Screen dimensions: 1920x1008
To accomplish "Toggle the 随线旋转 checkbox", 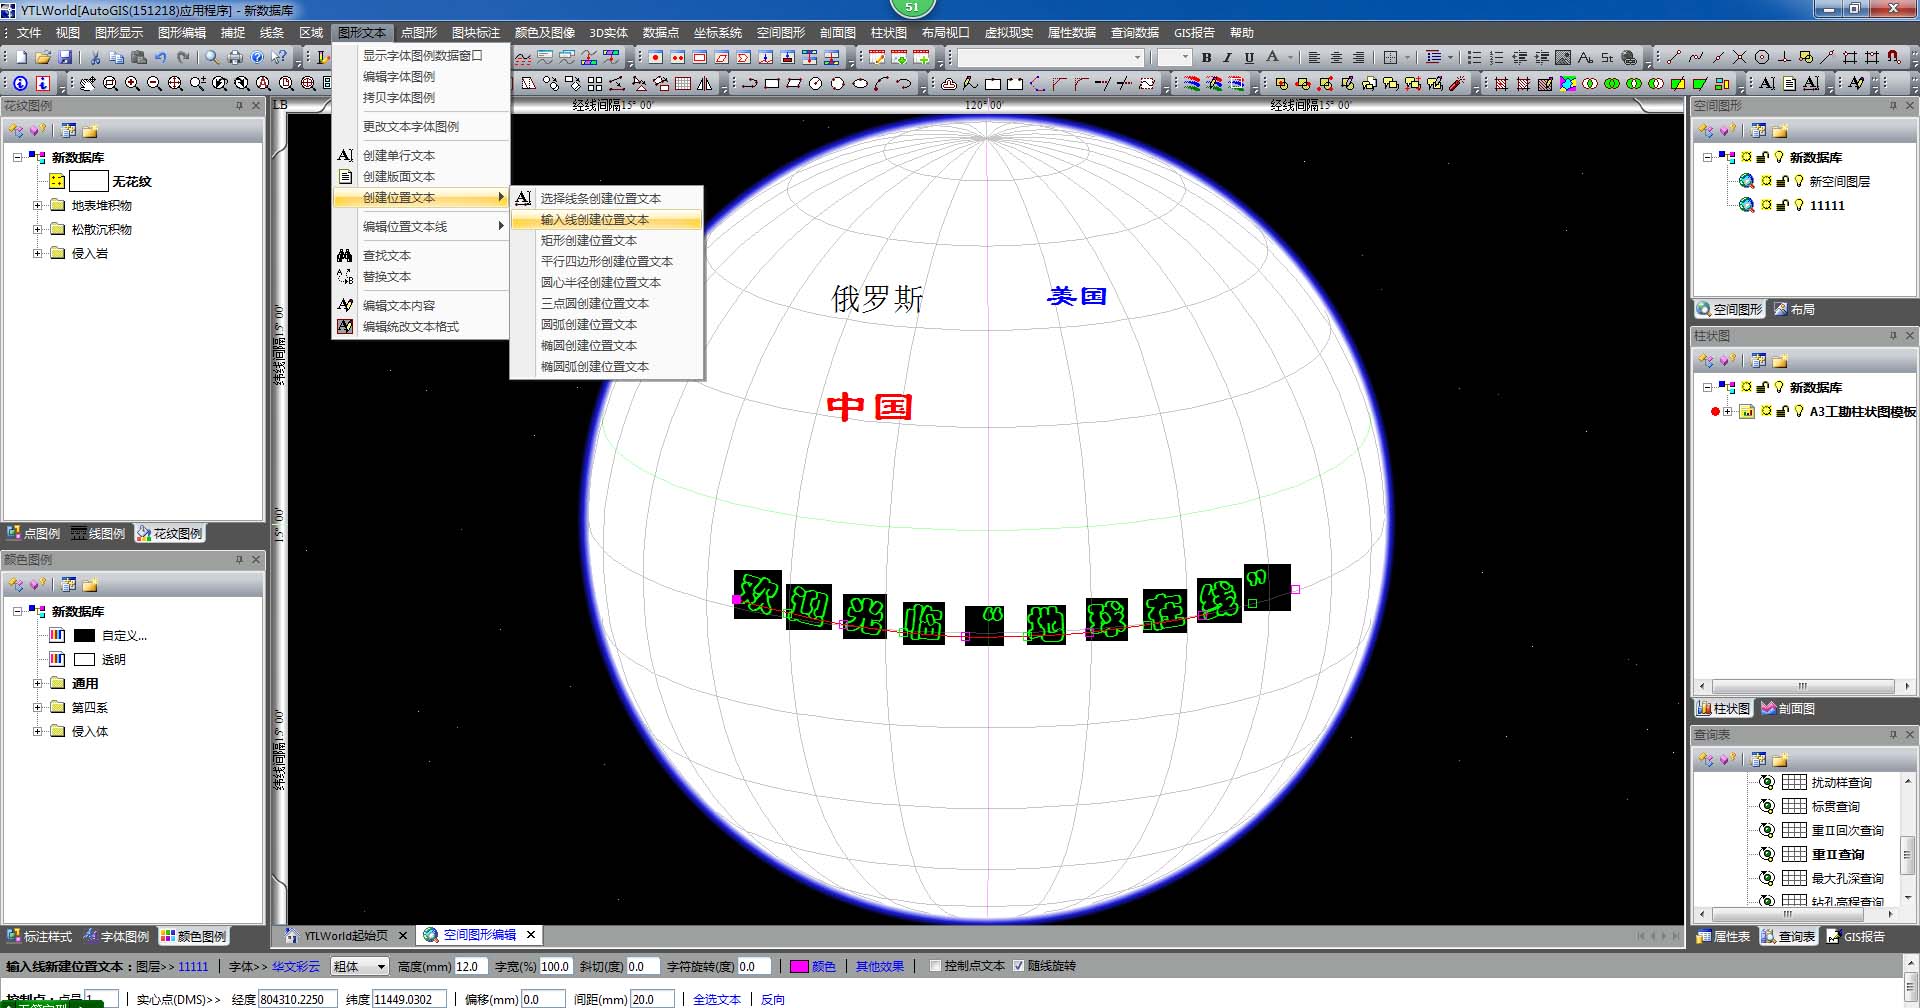I will pos(1019,966).
